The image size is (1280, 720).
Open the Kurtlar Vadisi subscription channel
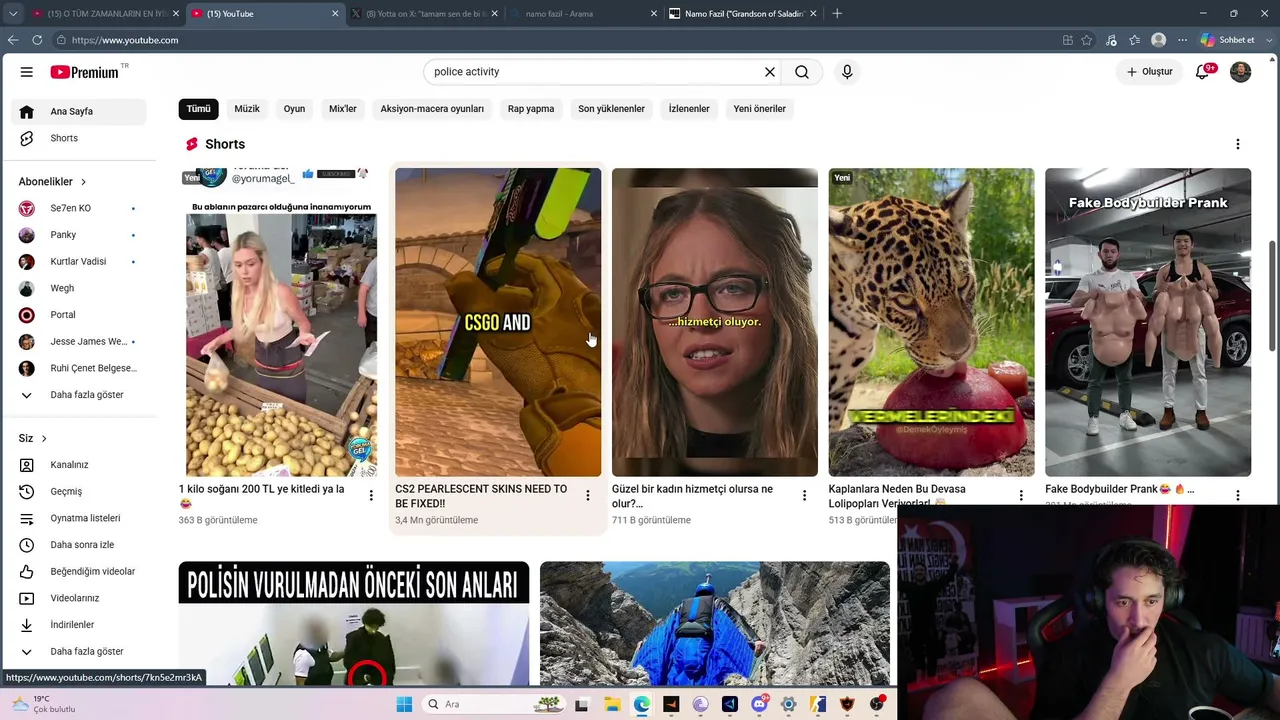click(x=78, y=262)
